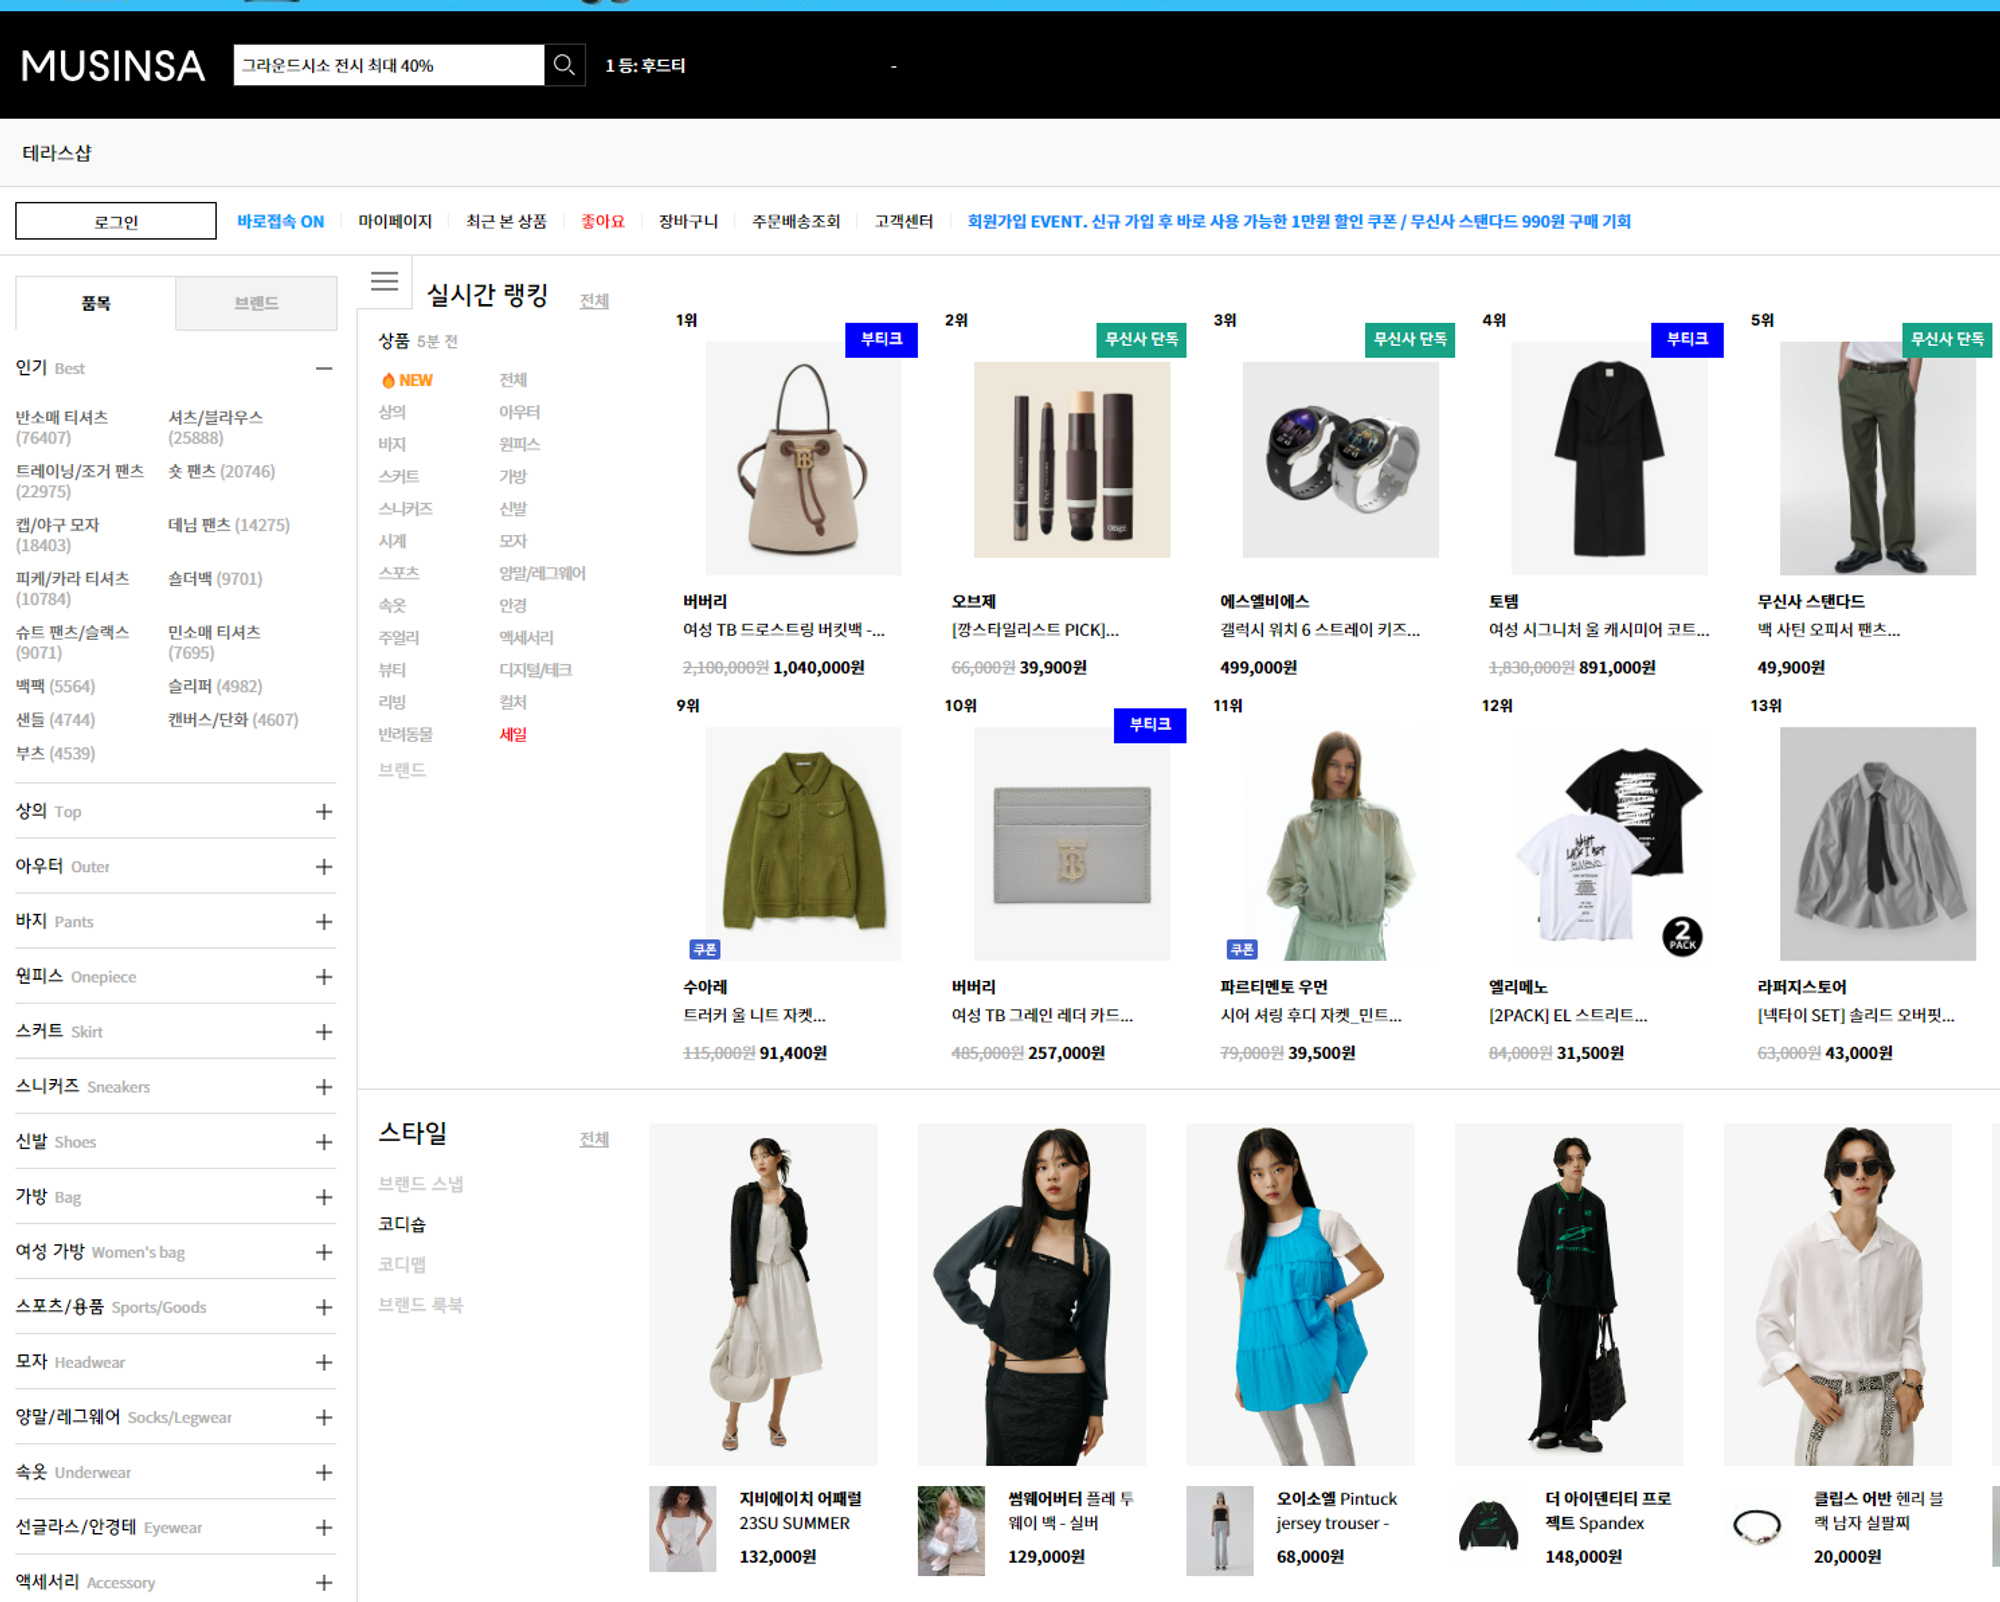Expand the 스니커즈 Sneakers category
The height and width of the screenshot is (1602, 2000).
(x=324, y=1087)
